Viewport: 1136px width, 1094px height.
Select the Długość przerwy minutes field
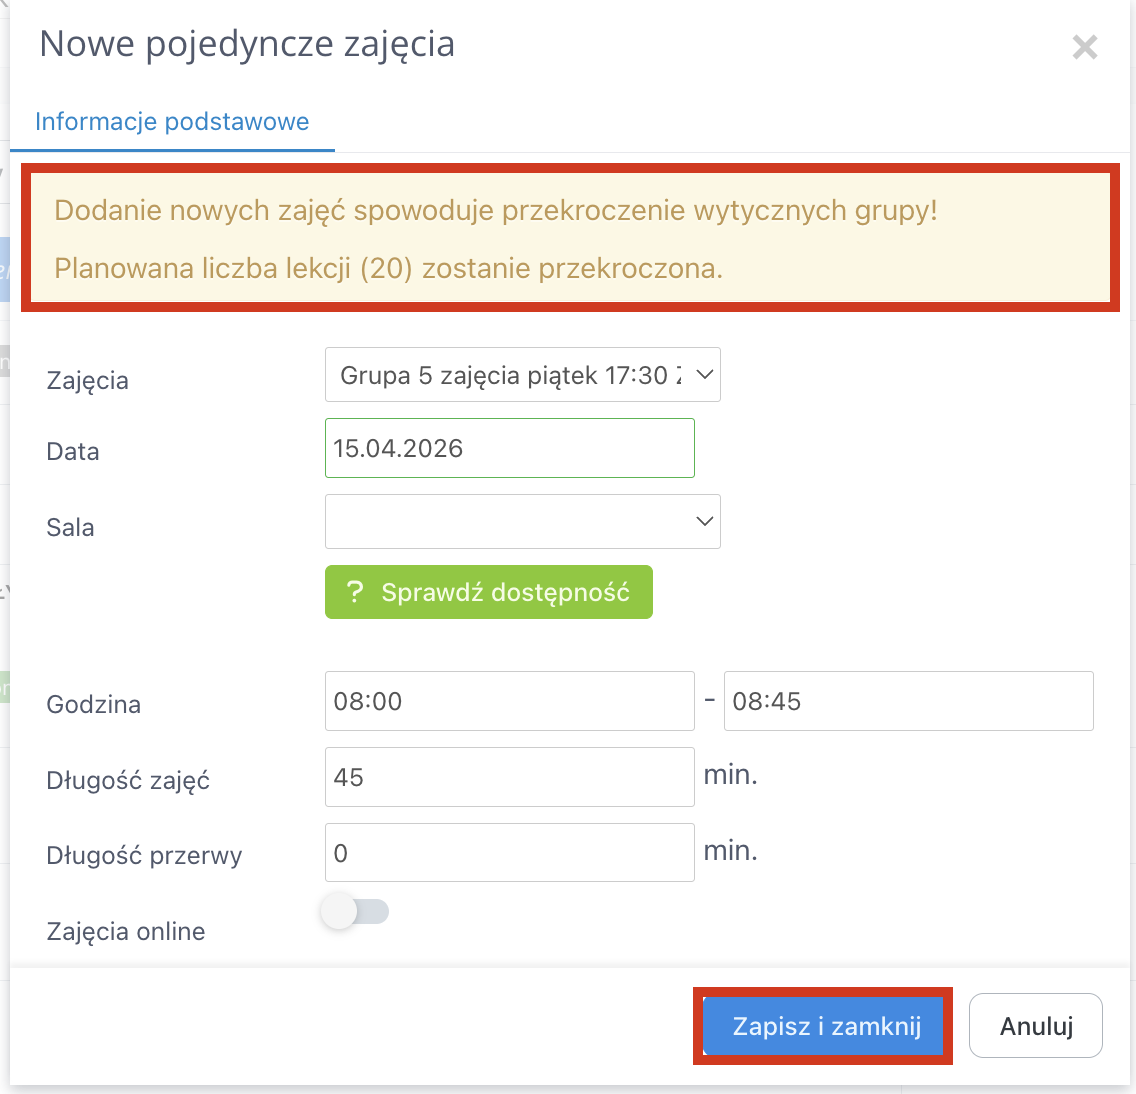point(509,853)
